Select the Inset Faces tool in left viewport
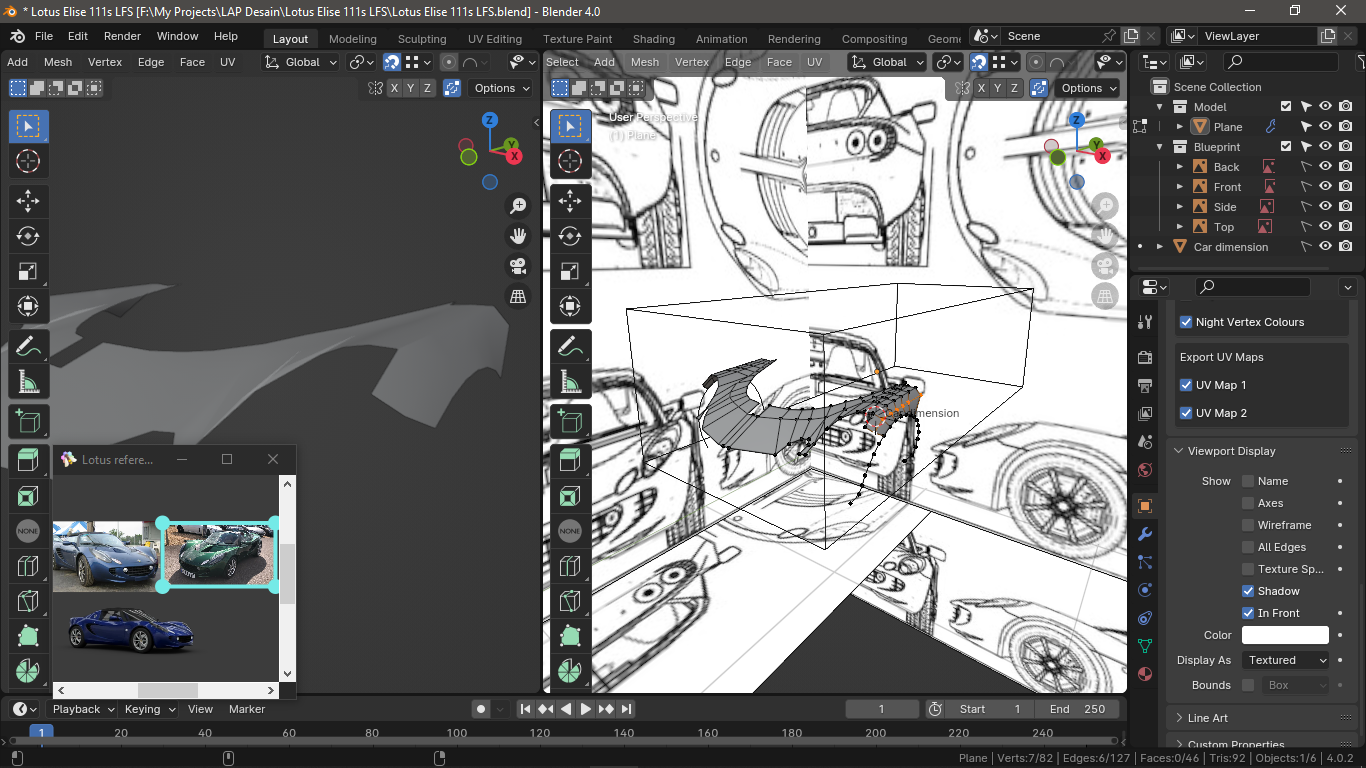This screenshot has width=1366, height=768. pyautogui.click(x=28, y=496)
